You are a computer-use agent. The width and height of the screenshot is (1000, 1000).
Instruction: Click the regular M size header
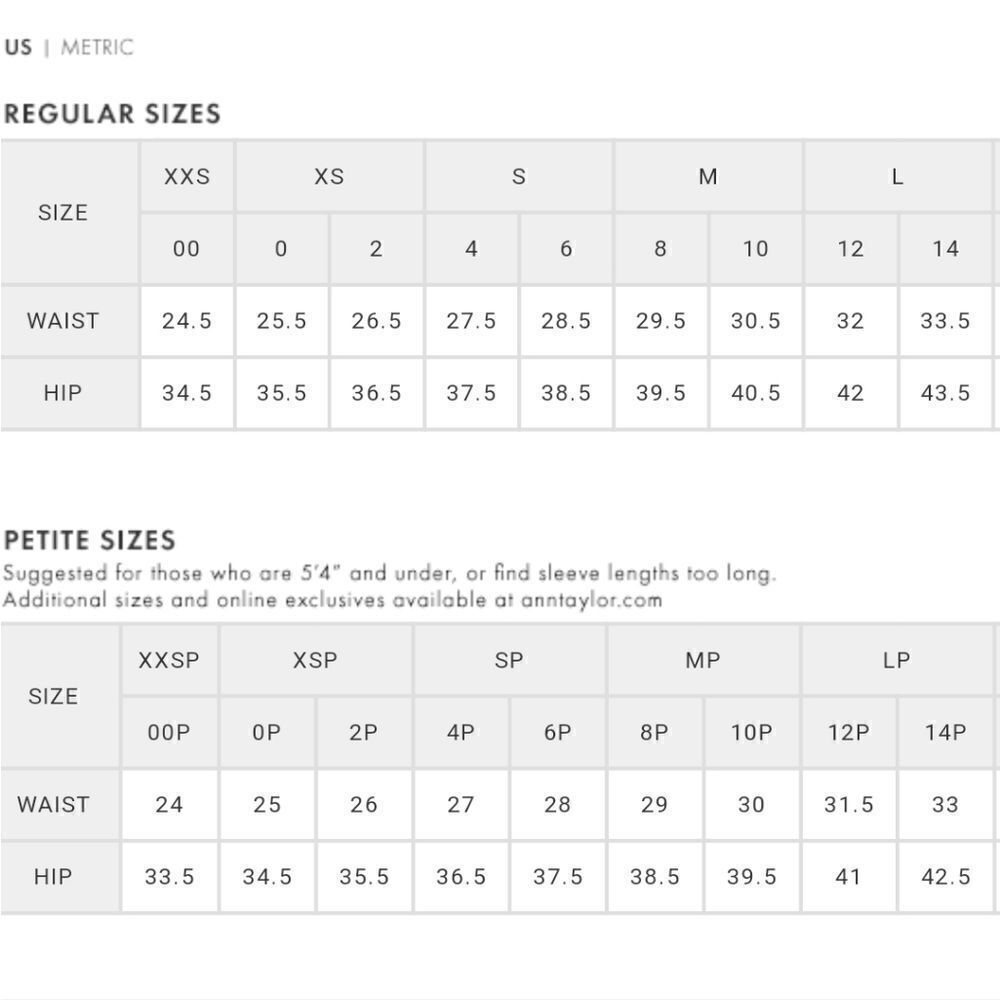(x=708, y=176)
